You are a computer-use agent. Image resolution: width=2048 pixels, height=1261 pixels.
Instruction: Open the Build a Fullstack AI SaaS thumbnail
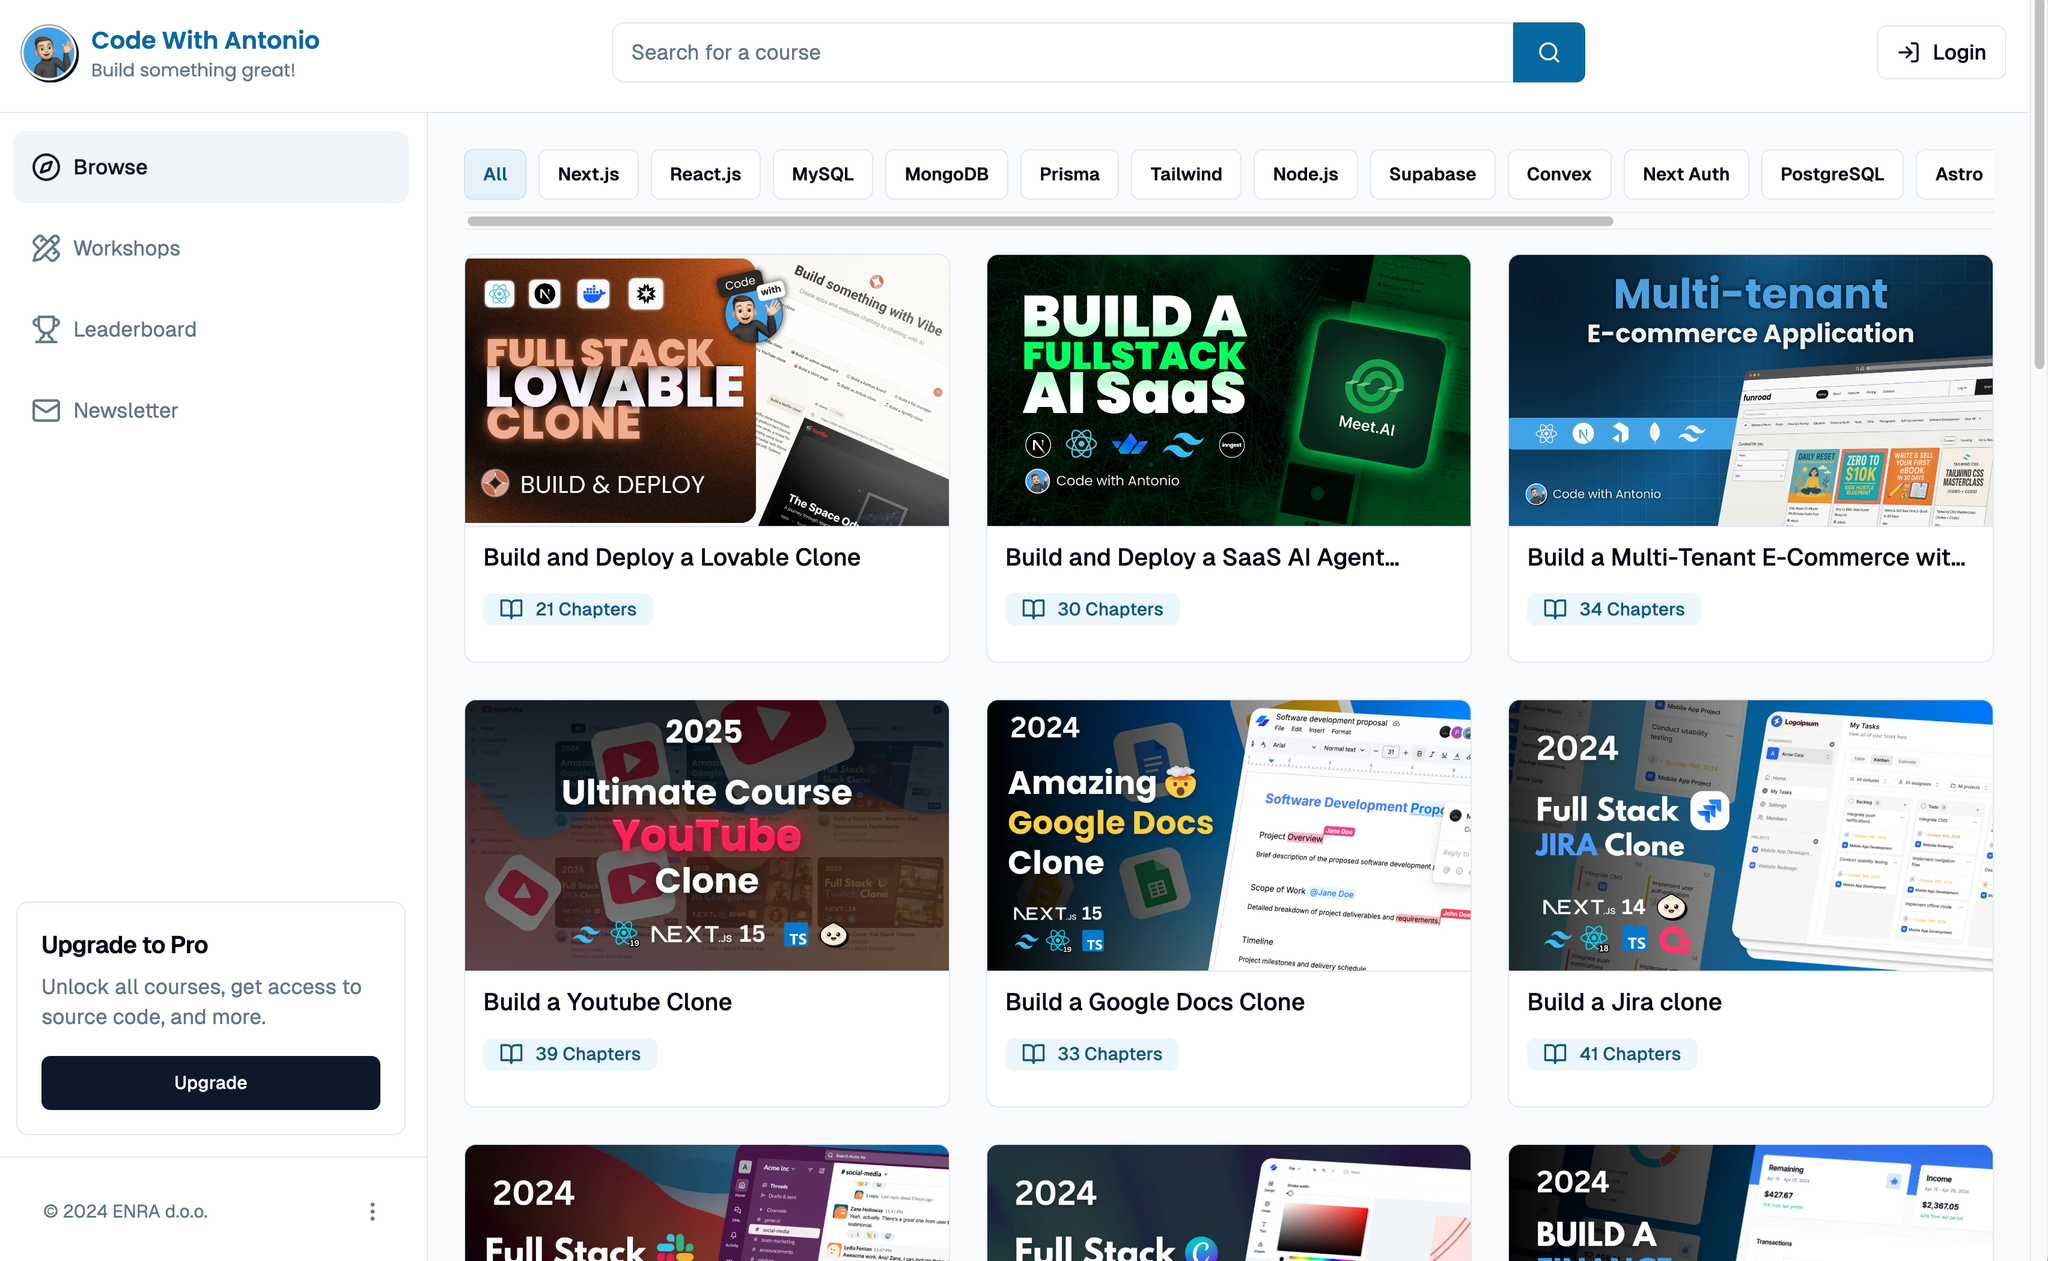click(1229, 390)
